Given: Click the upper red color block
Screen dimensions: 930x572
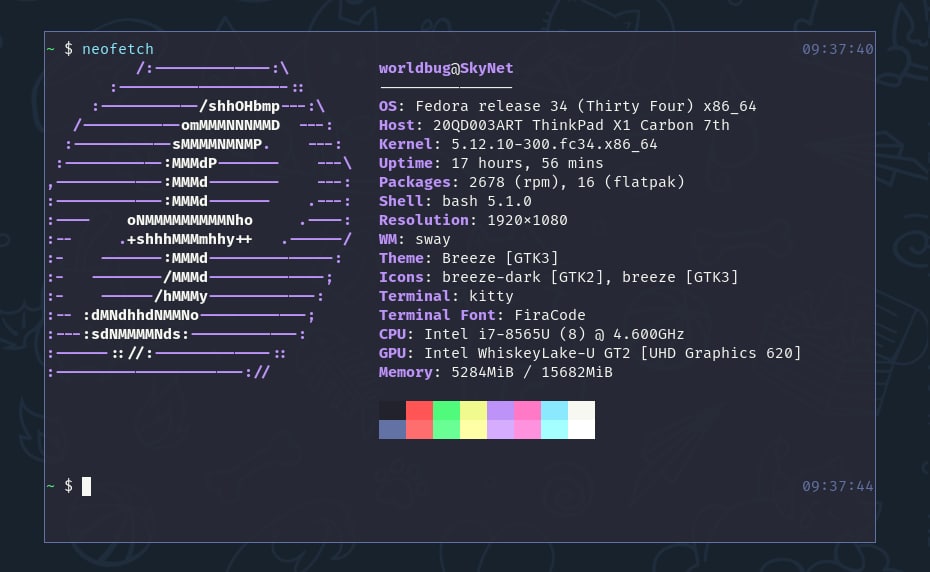Looking at the screenshot, I should [x=419, y=411].
